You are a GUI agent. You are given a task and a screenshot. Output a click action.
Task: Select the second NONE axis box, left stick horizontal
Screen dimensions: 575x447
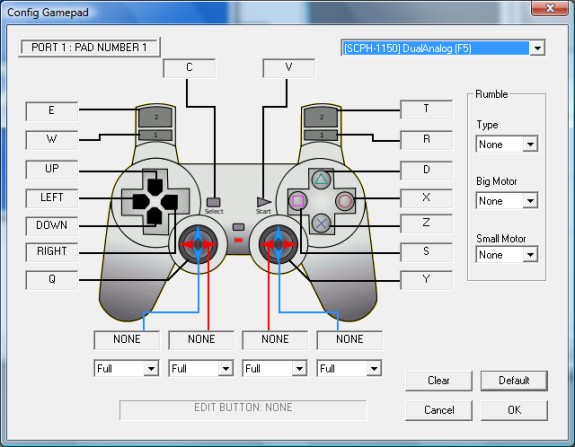(x=201, y=340)
